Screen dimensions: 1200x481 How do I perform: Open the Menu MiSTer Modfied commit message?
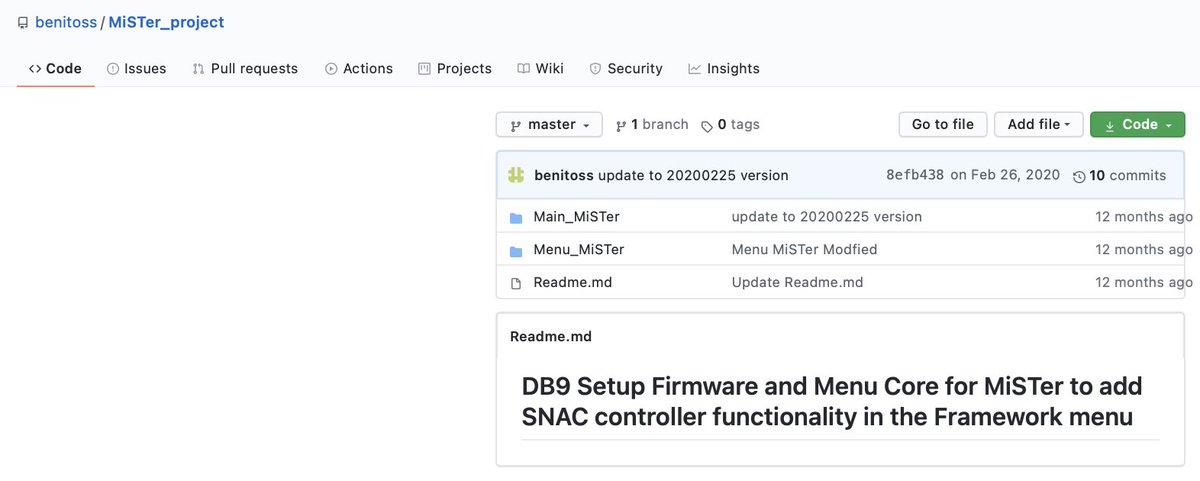click(804, 250)
